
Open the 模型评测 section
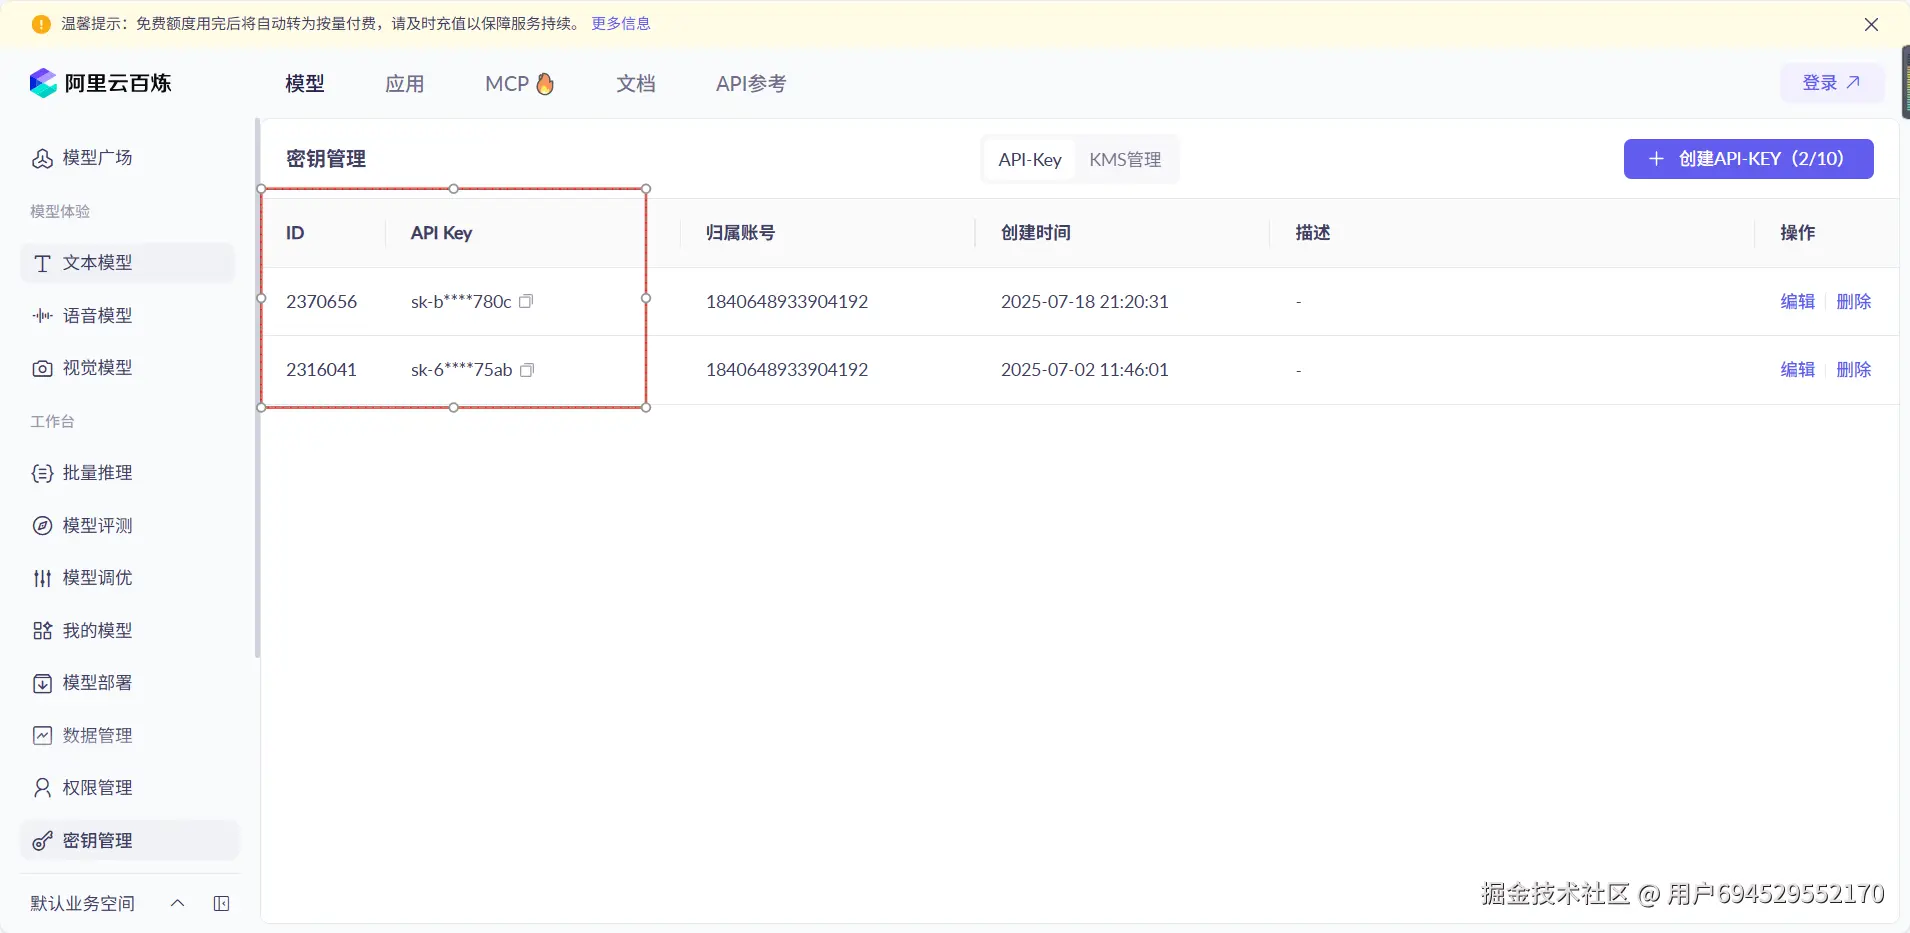(x=97, y=525)
